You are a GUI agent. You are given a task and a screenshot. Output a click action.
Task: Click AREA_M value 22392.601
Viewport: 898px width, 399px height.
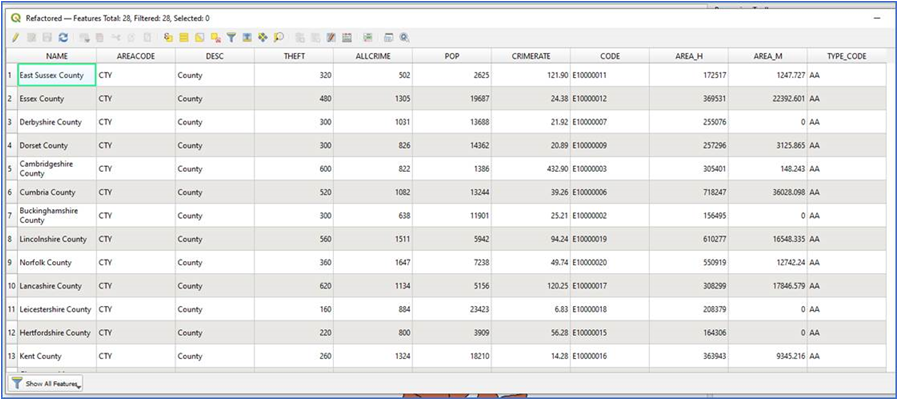768,98
